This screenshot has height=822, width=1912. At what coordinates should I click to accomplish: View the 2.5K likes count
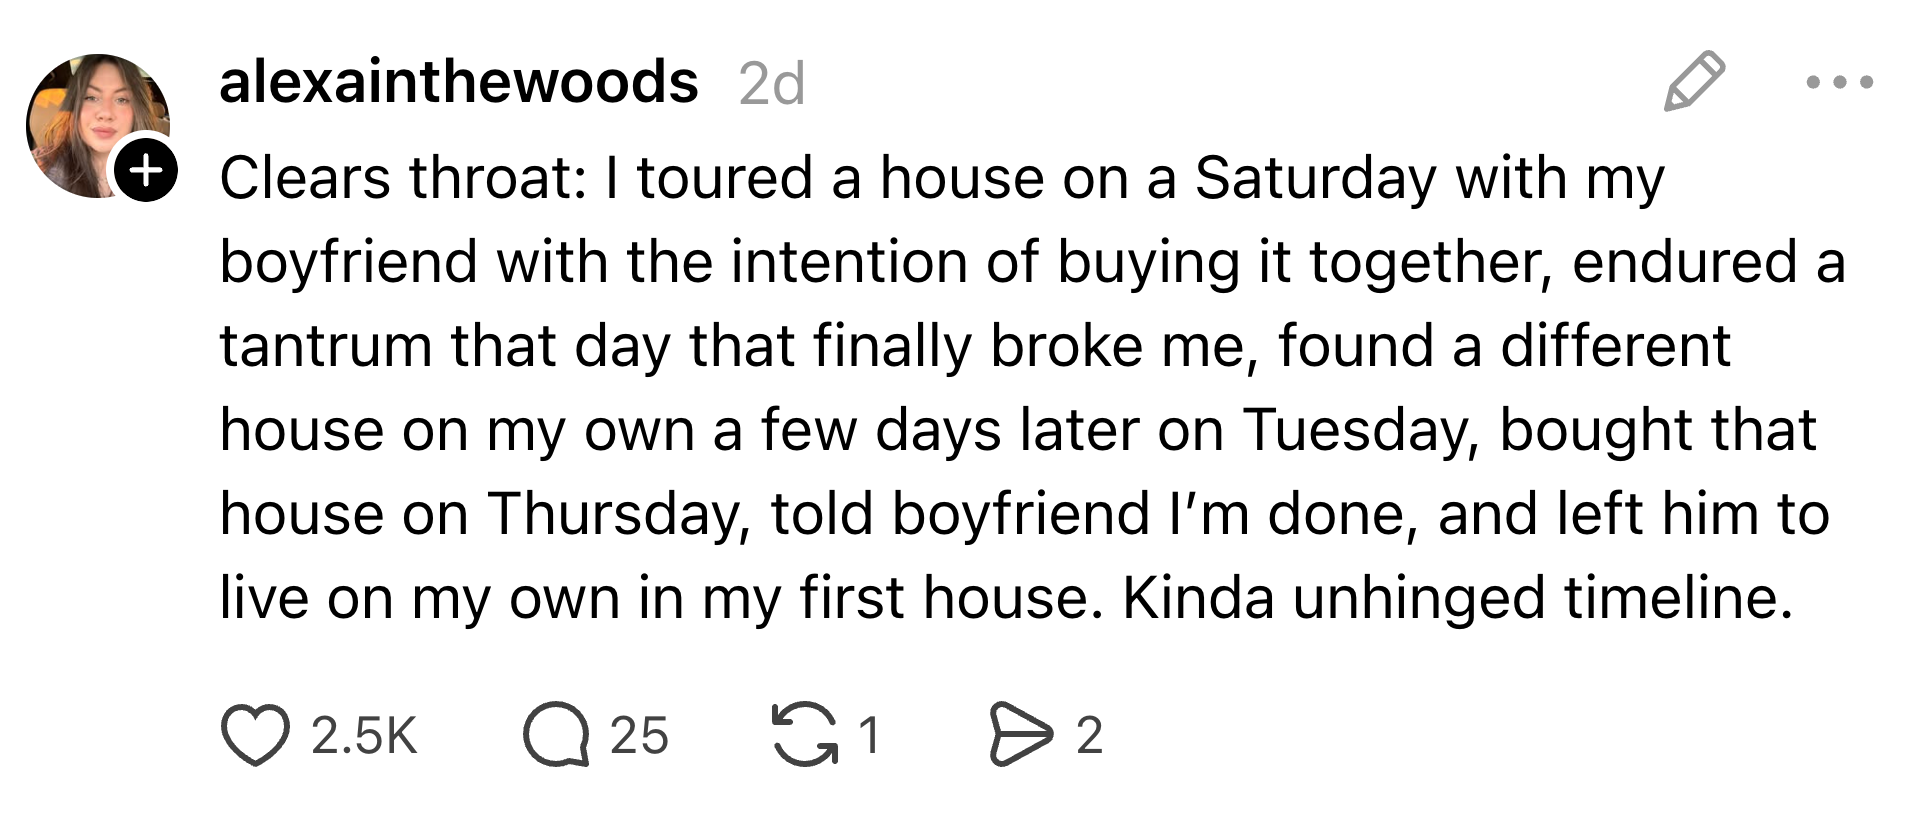coord(364,736)
